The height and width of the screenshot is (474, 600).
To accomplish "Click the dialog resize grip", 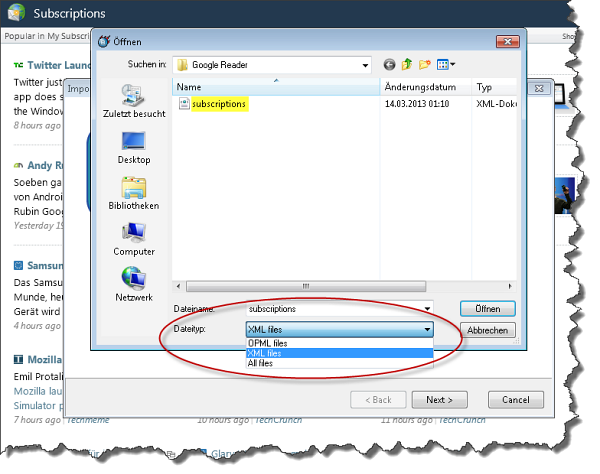I will click(x=516, y=340).
